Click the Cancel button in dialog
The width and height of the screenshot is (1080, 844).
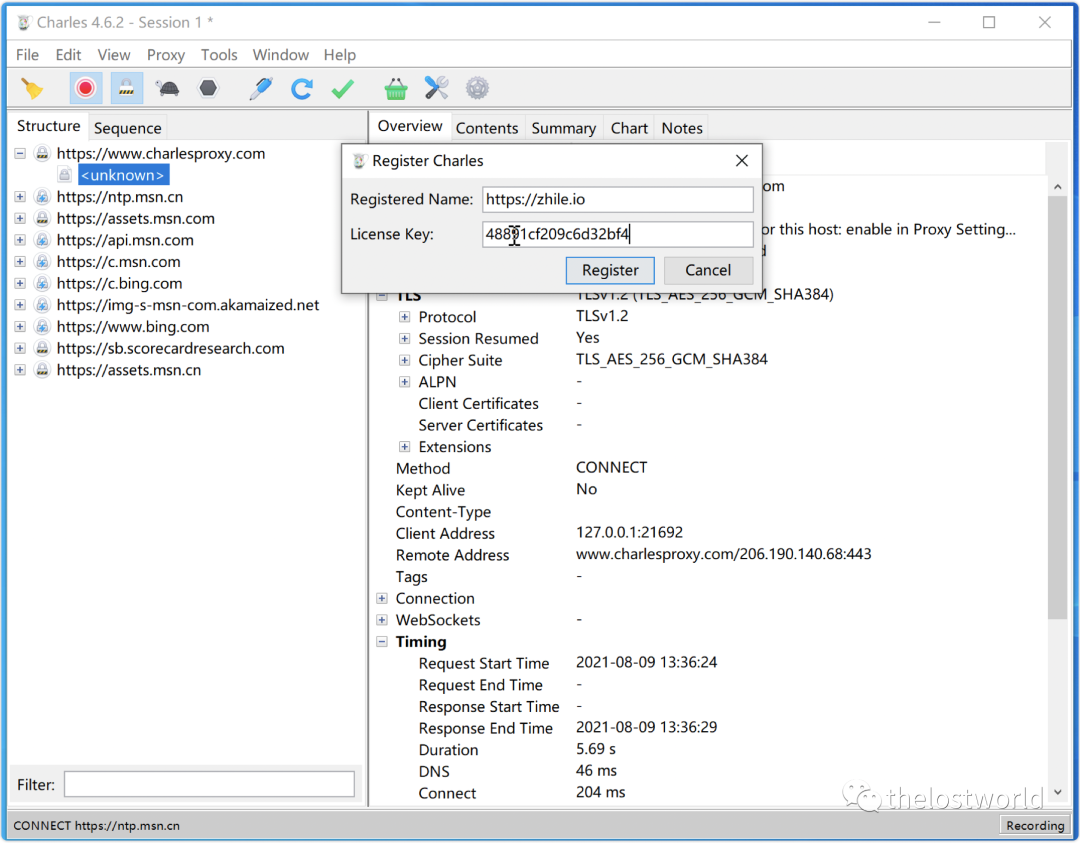pos(708,270)
